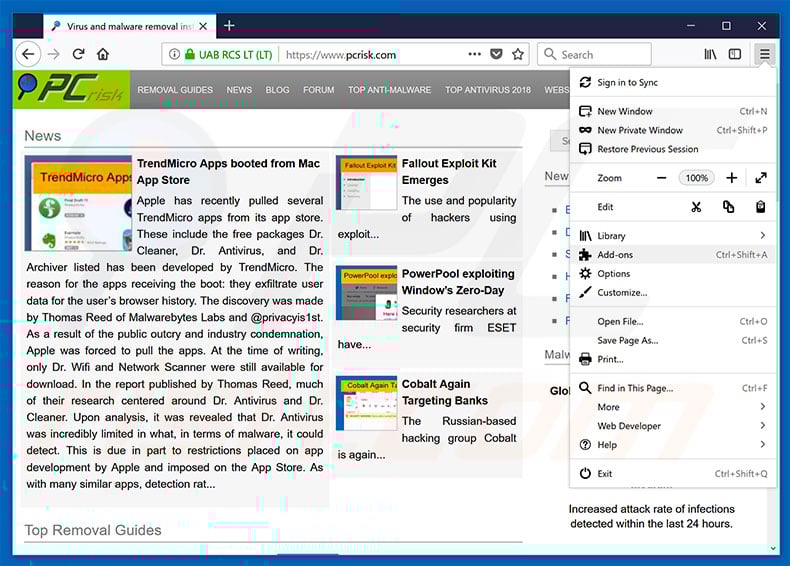Viewport: 790px width, 566px height.
Task: Click the Fallout Exploit Kit thumbnail
Action: tap(366, 182)
